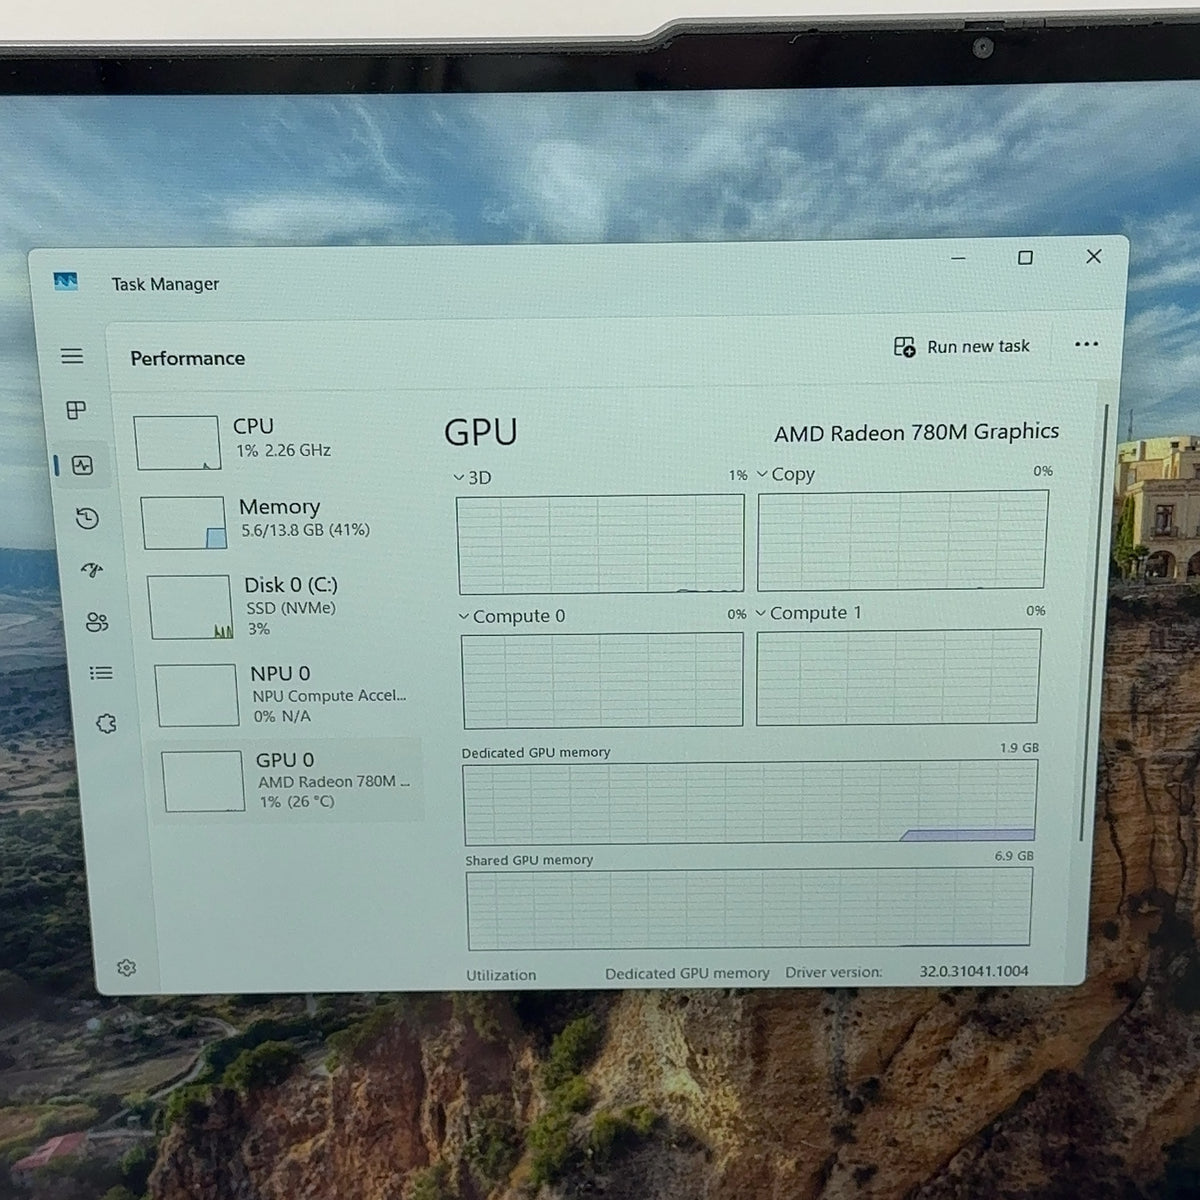
Task: Click the 3D usage graph
Action: coord(600,544)
